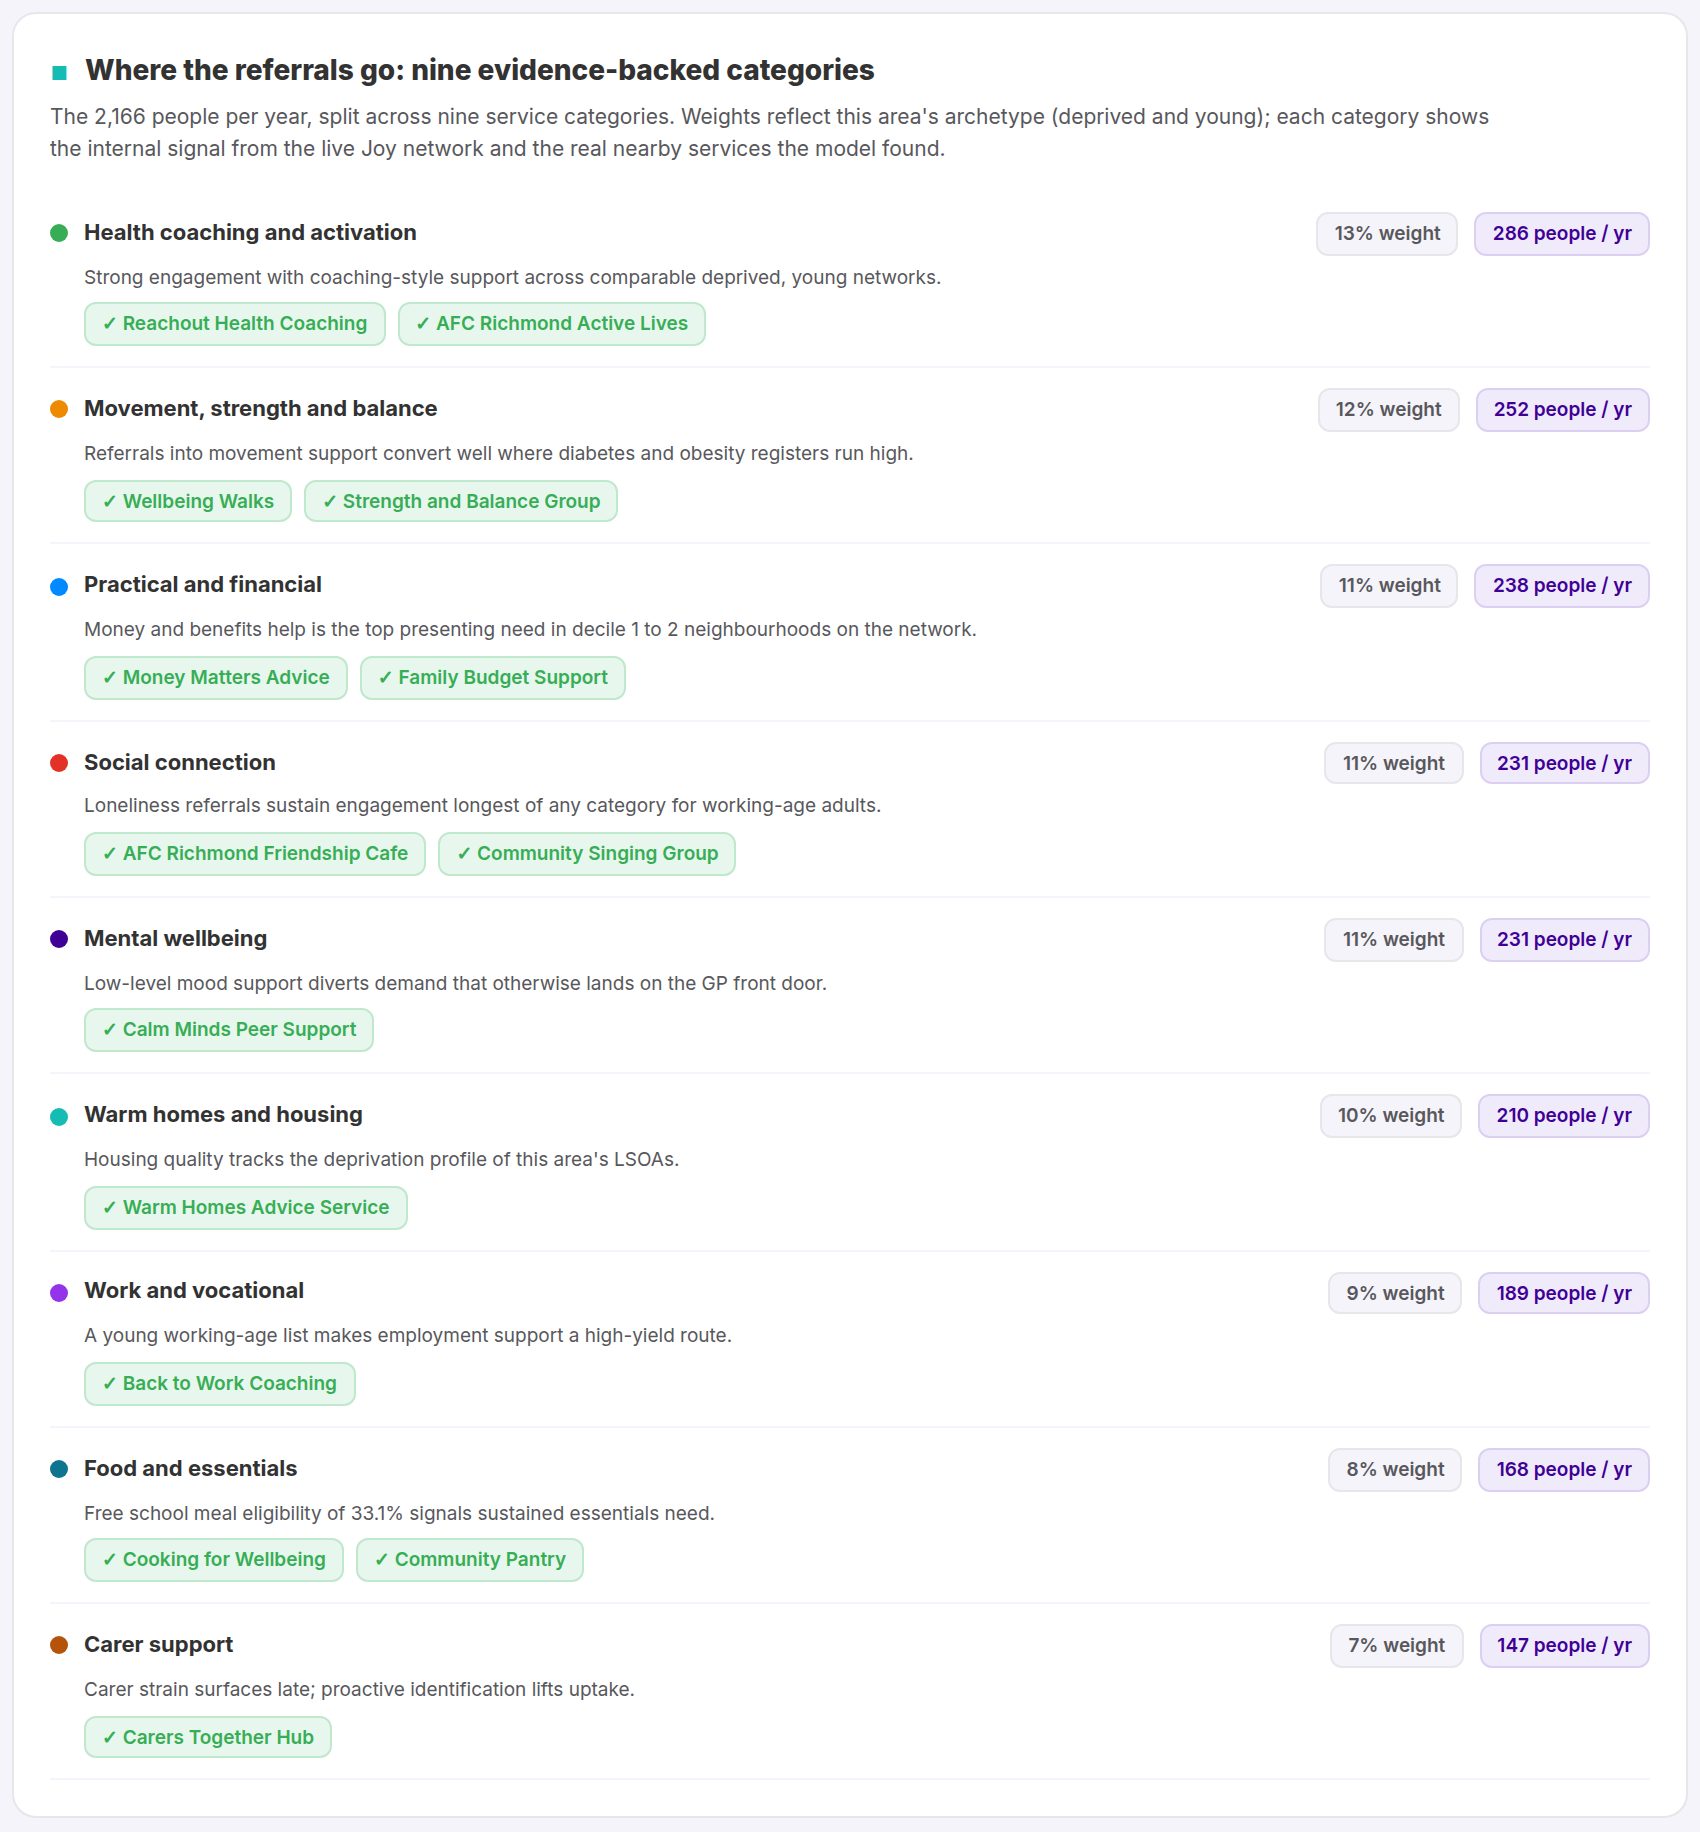Screen dimensions: 1700x1832
Task: Select the Community Pantry tag
Action: click(470, 1560)
